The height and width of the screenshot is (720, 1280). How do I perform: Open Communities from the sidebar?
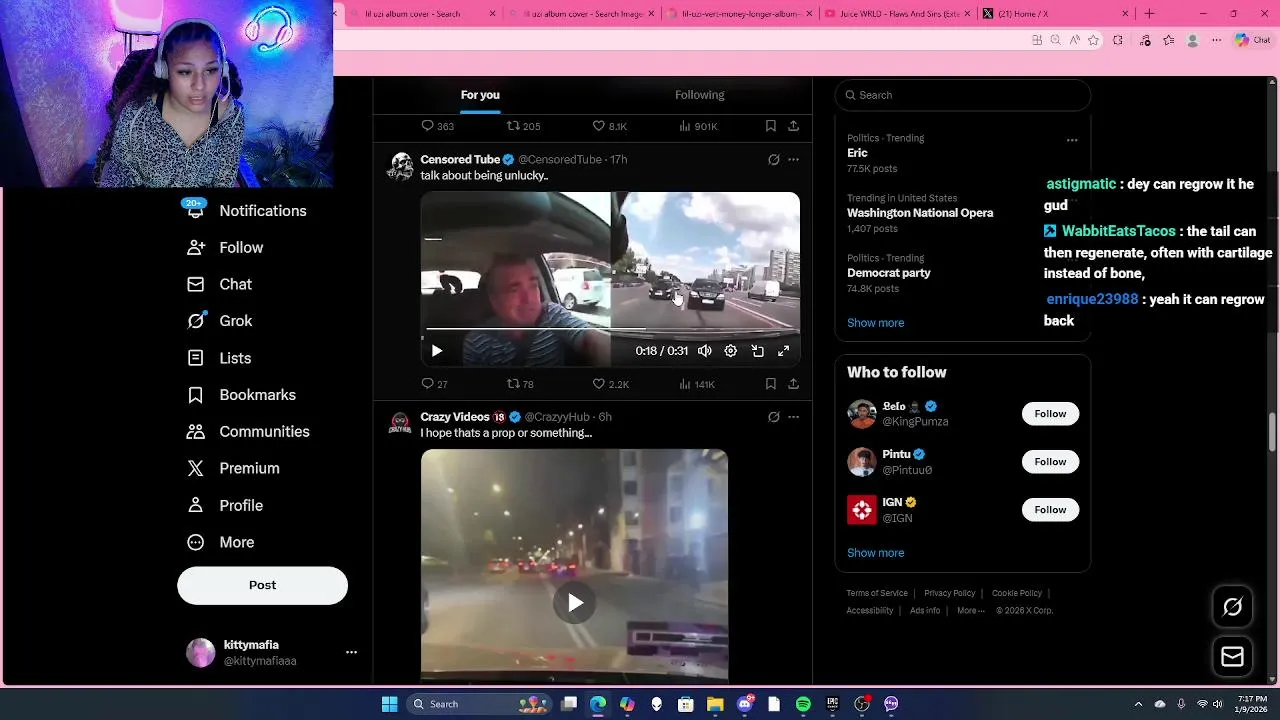pyautogui.click(x=248, y=432)
